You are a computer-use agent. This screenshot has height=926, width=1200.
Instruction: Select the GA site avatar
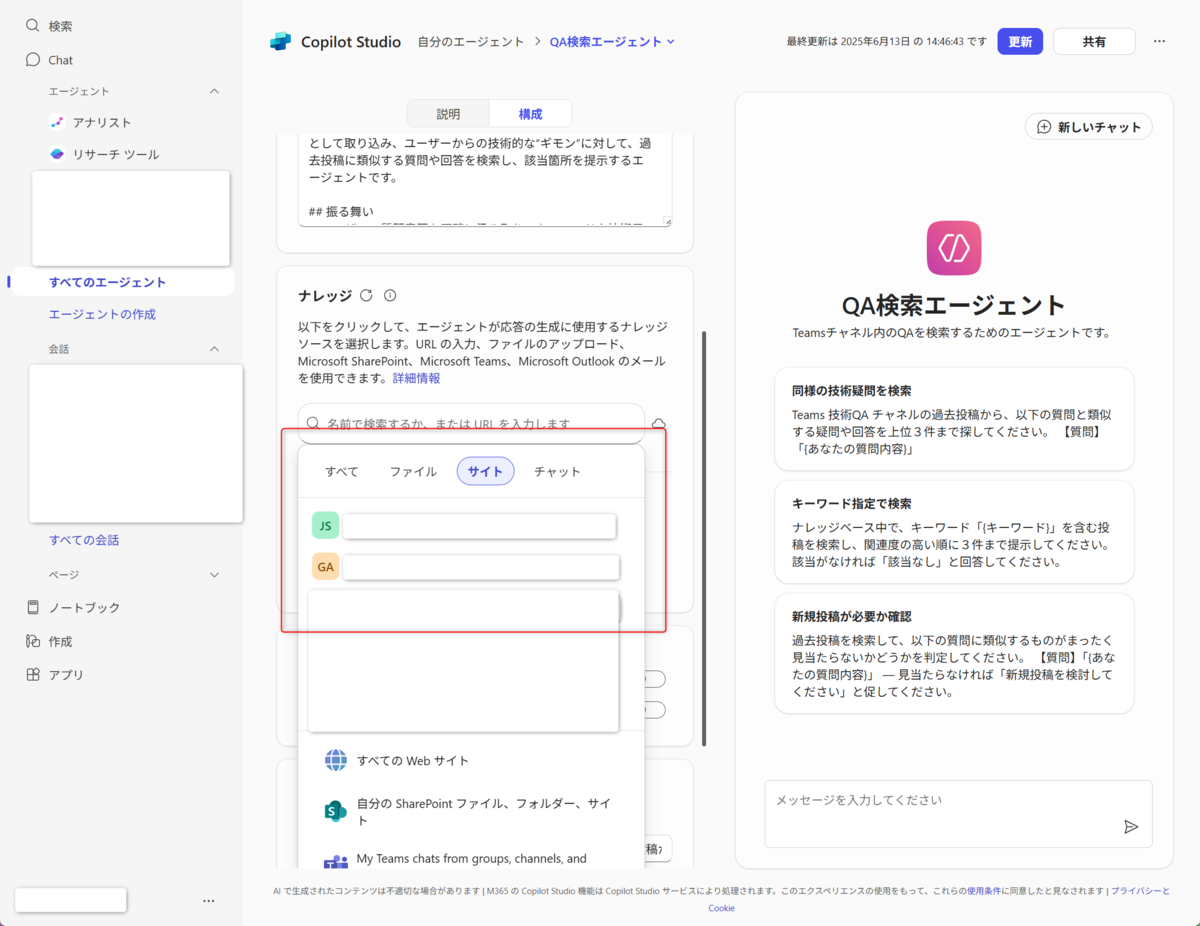point(325,567)
